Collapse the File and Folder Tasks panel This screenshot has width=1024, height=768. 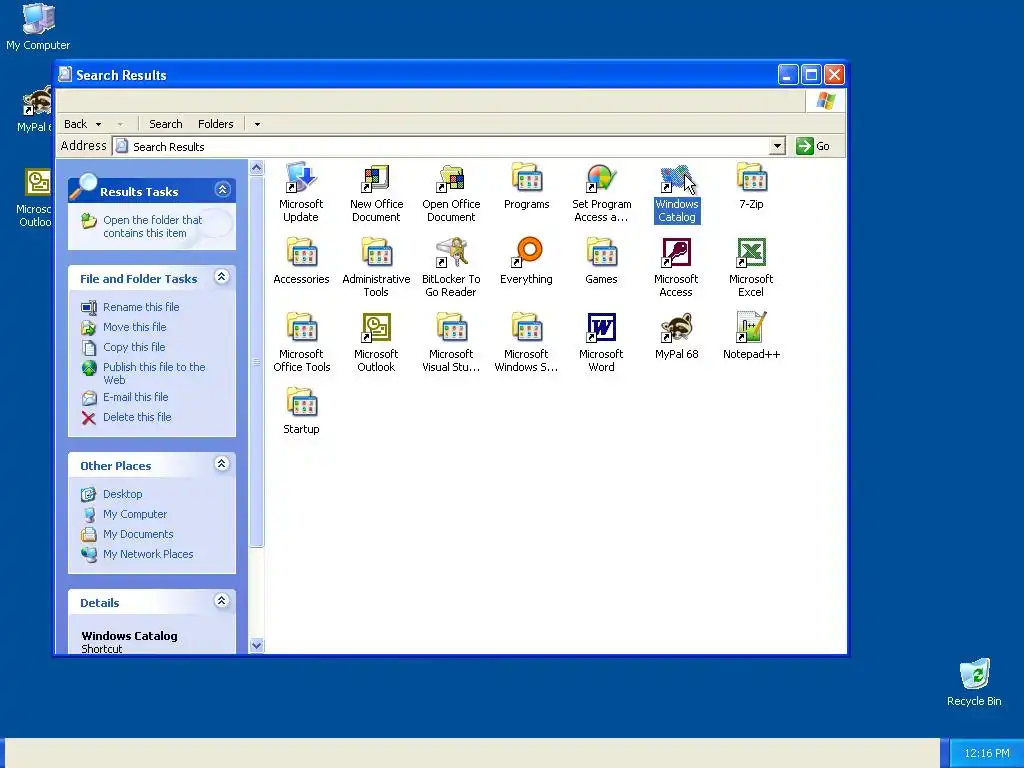click(x=222, y=277)
